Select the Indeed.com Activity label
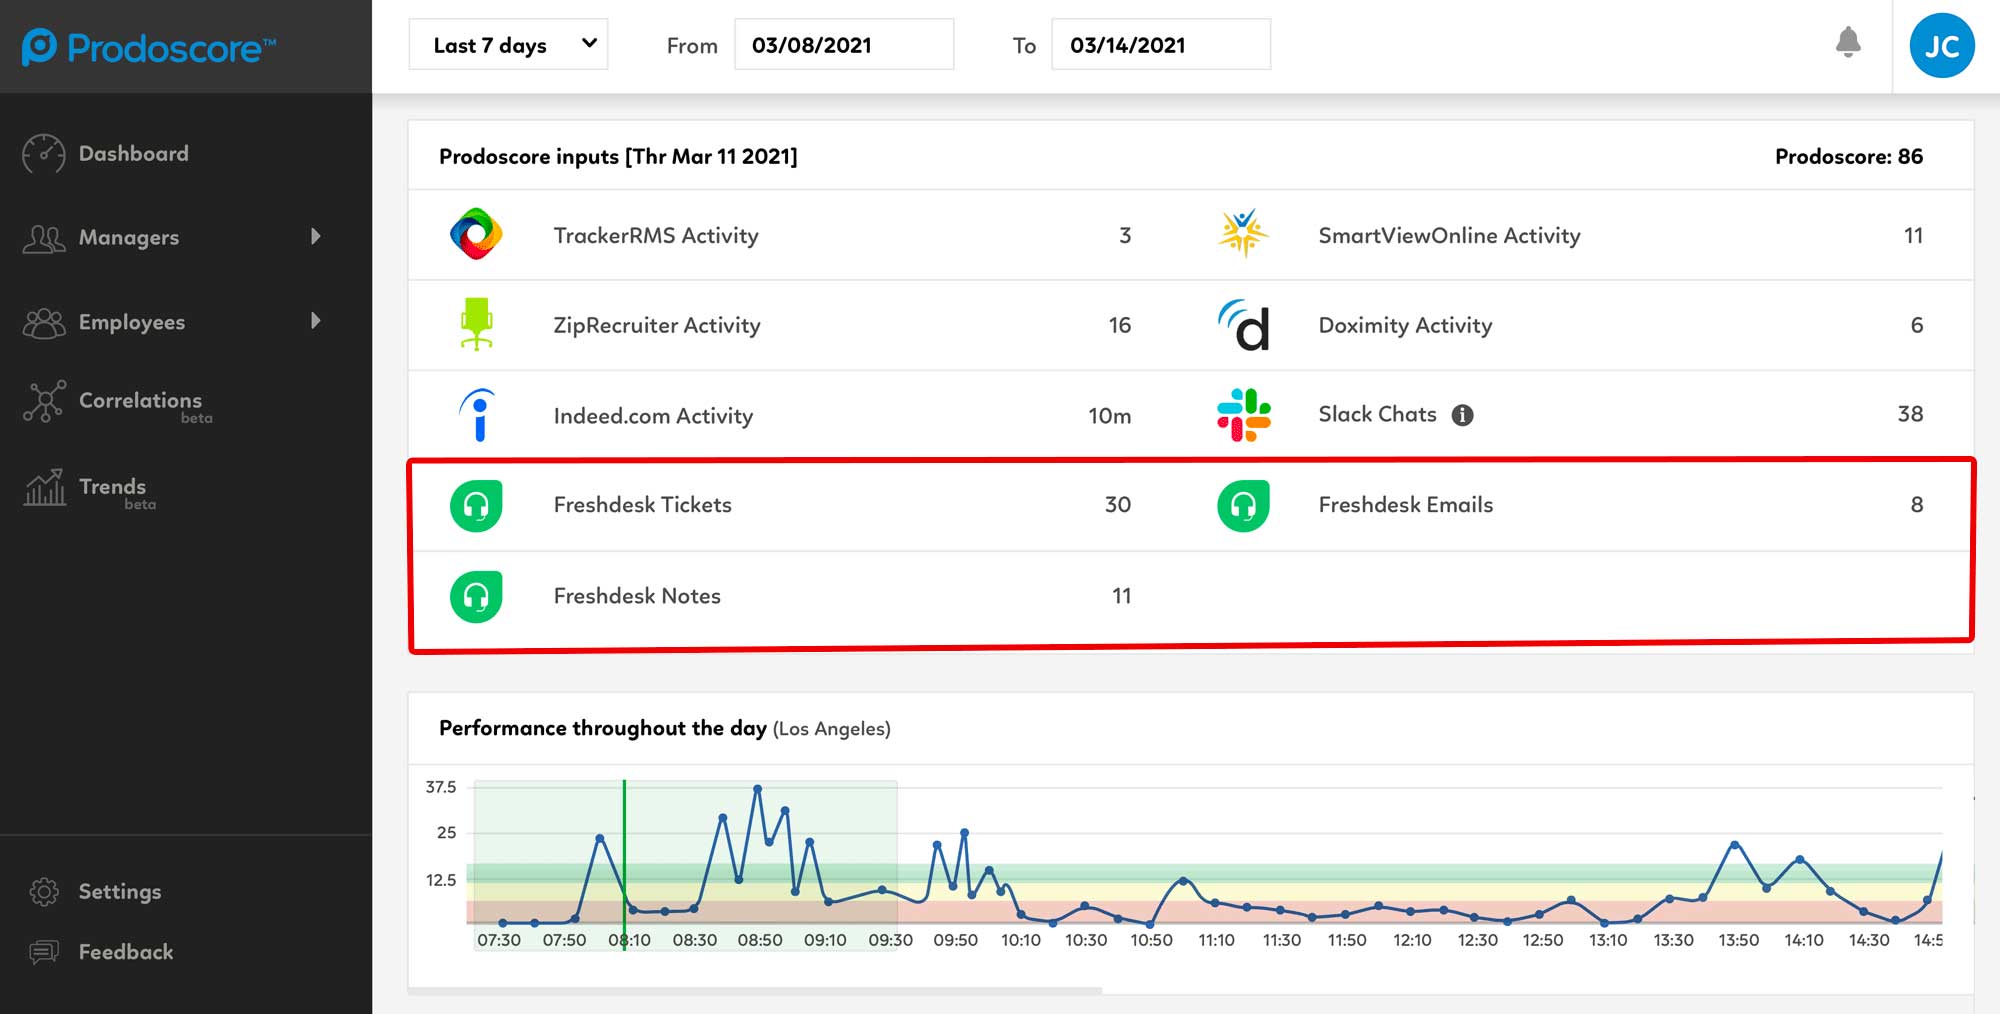The width and height of the screenshot is (2000, 1014). click(x=653, y=416)
